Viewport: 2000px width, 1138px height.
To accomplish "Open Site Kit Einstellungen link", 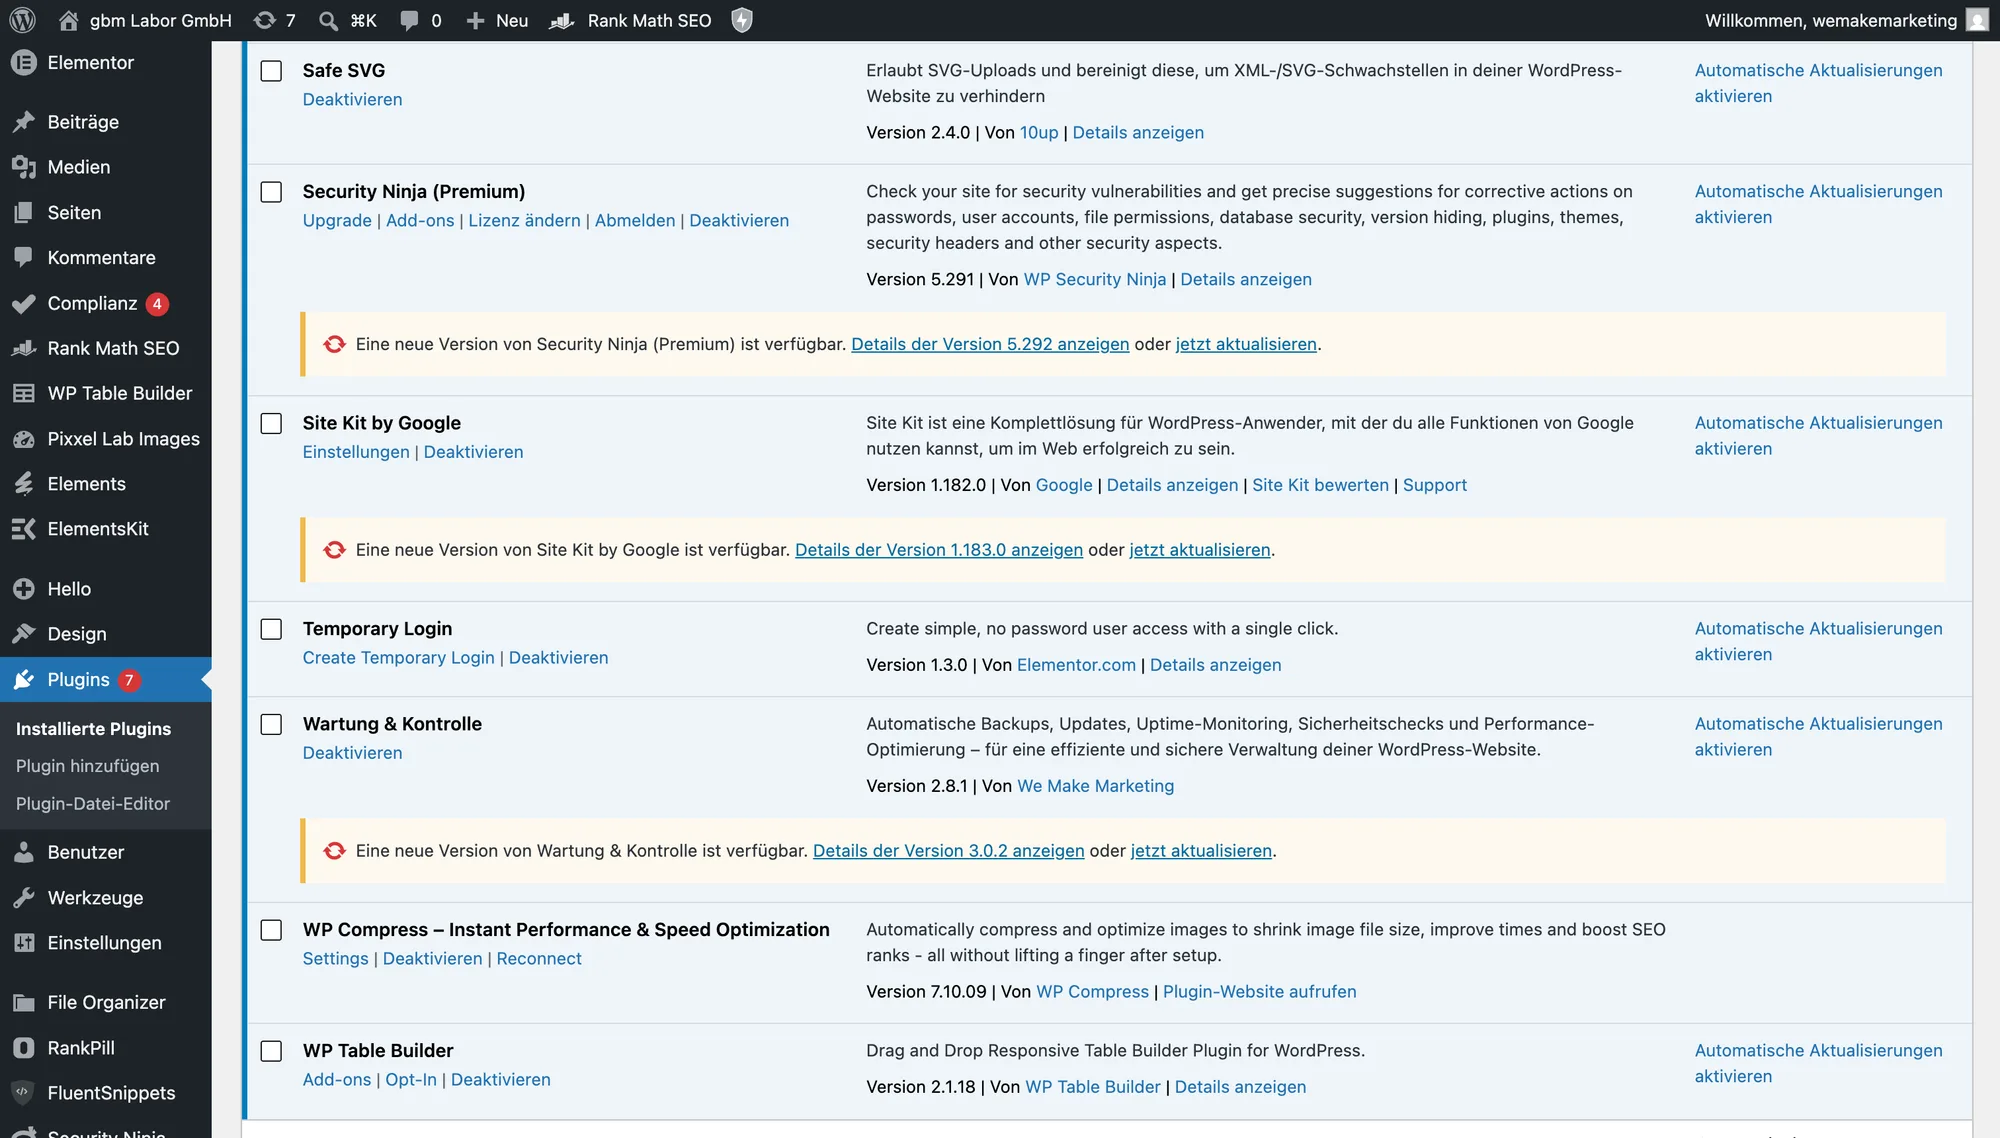I will [x=356, y=452].
